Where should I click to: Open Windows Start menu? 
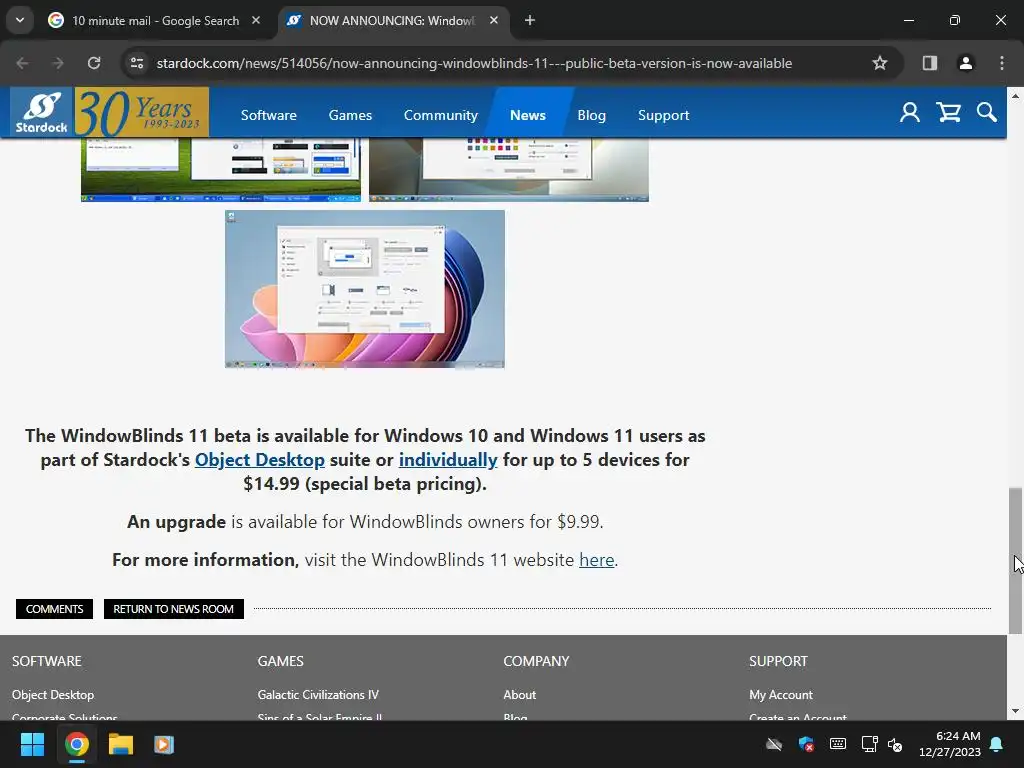point(32,744)
